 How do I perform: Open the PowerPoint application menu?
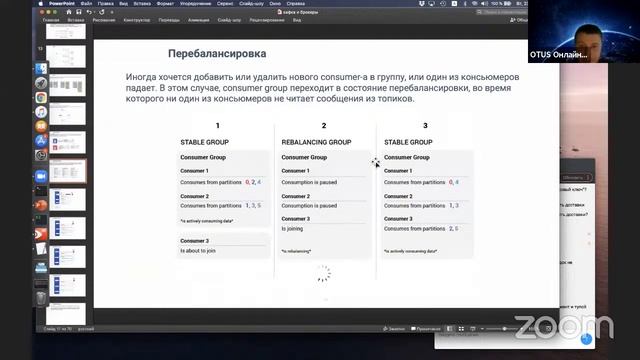coord(62,3)
